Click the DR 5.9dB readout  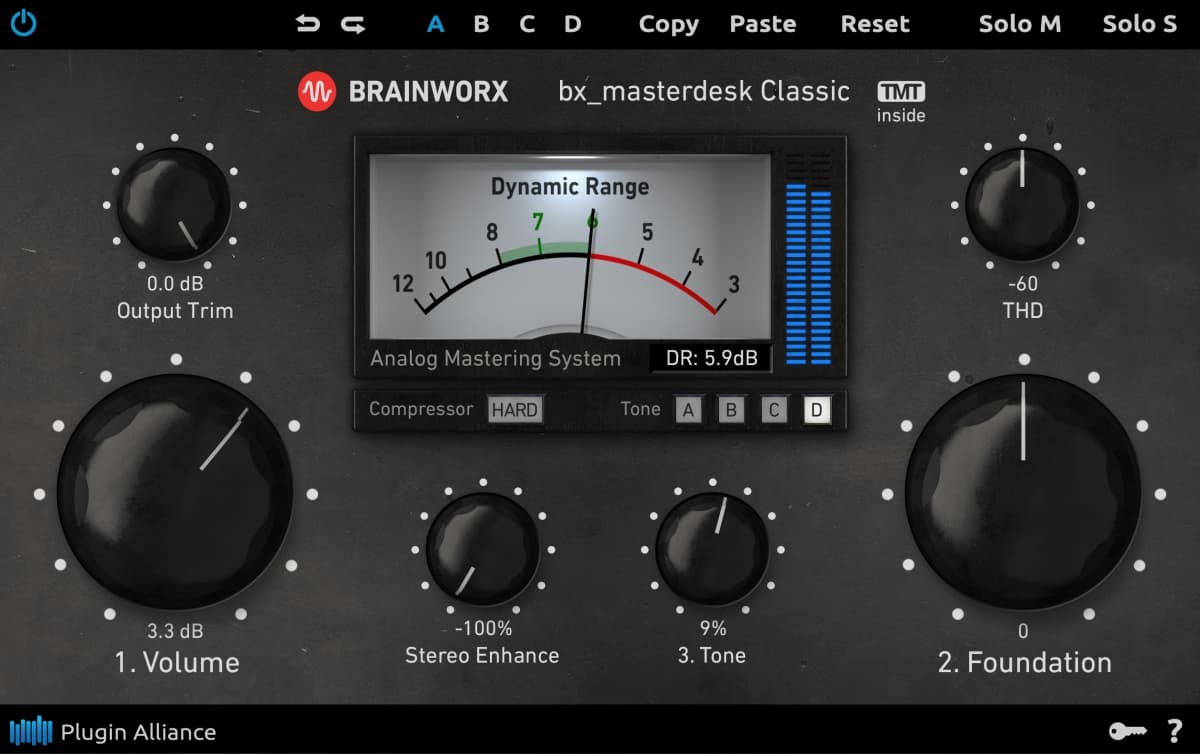pos(710,358)
